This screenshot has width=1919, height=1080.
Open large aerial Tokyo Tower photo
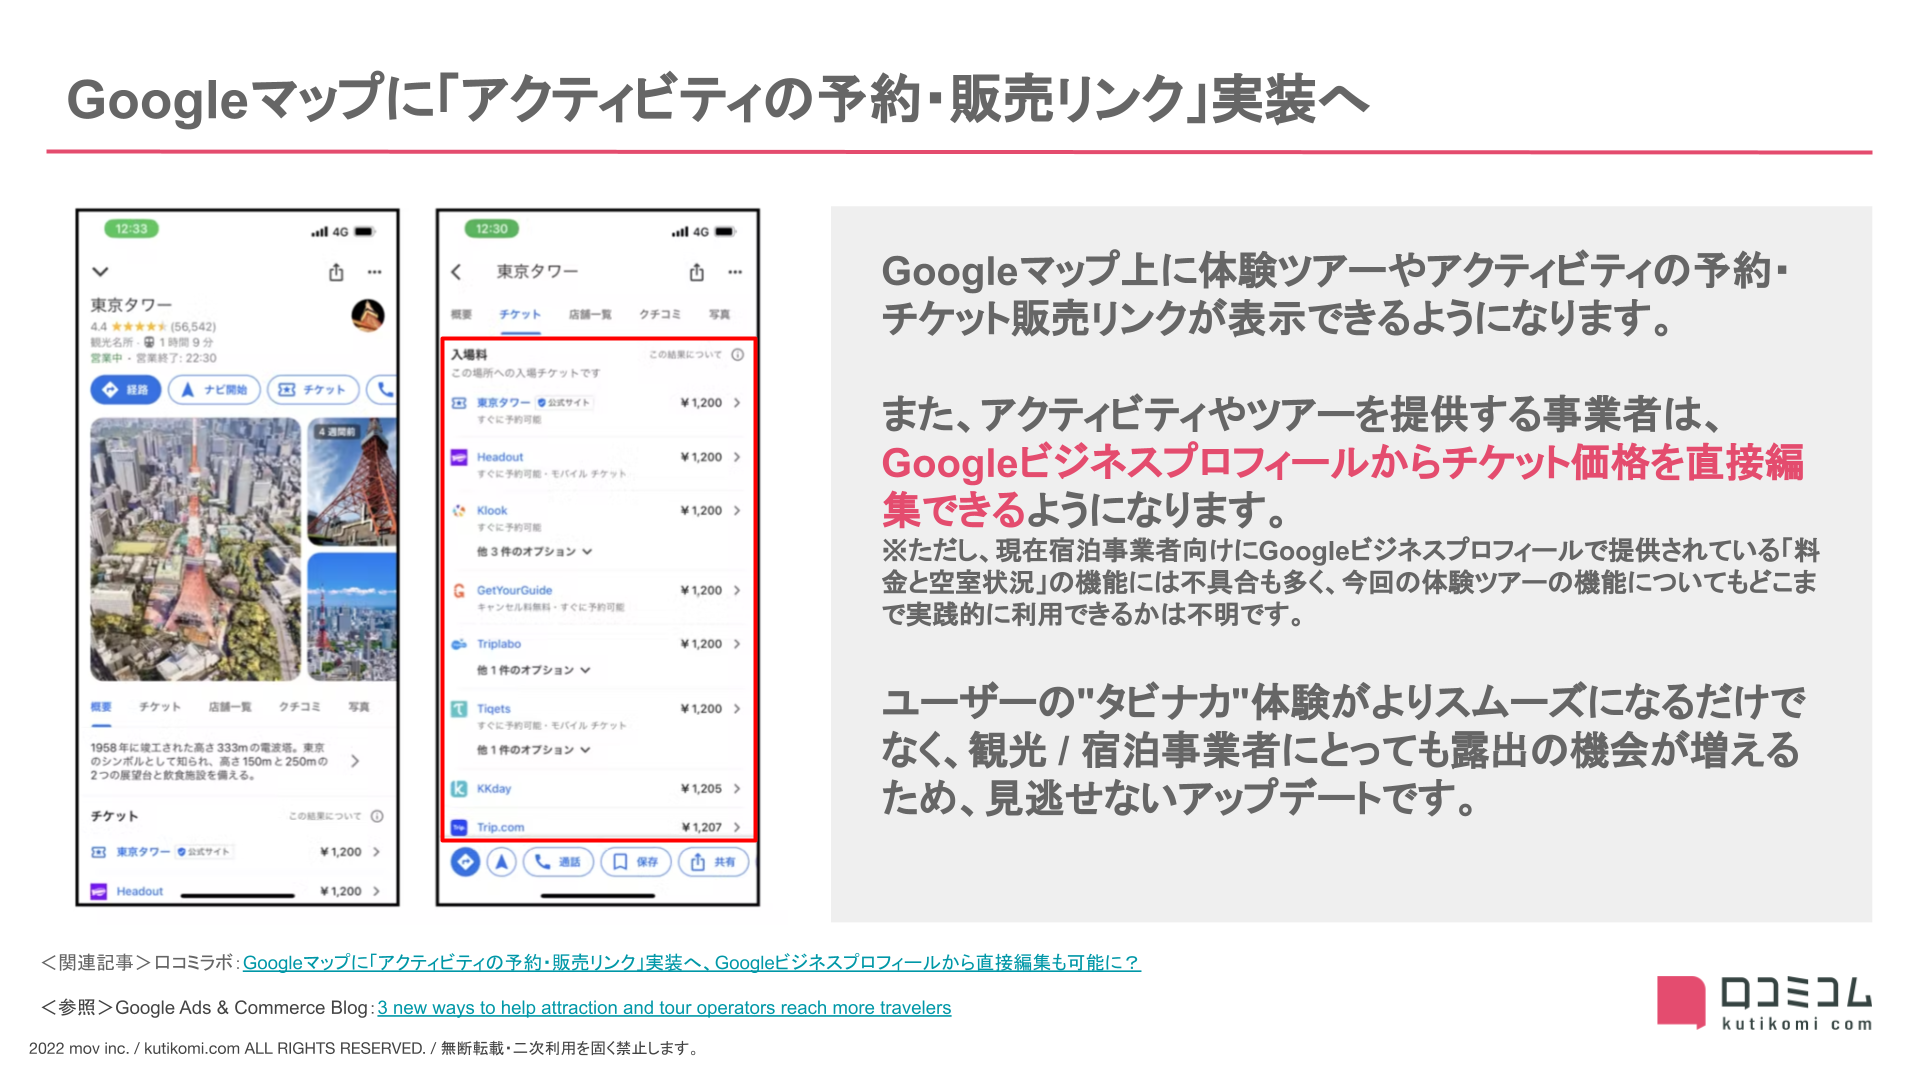(195, 549)
